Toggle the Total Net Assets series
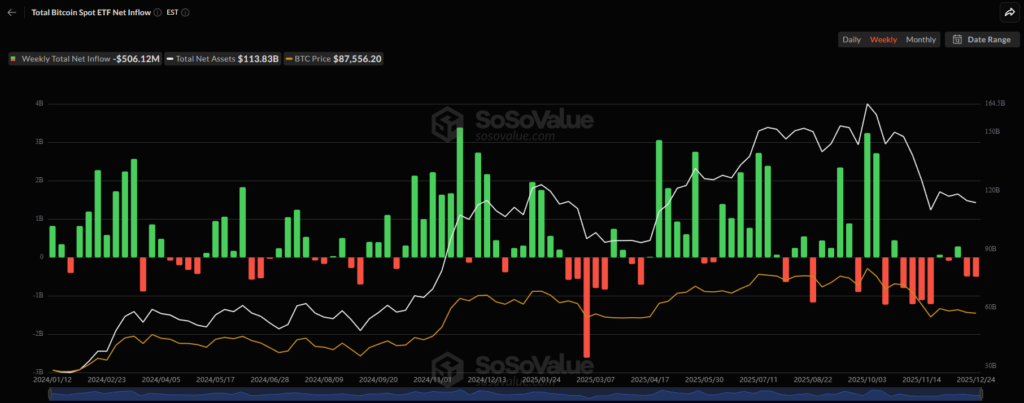Screen dimensions: 1024x403 click(x=222, y=59)
